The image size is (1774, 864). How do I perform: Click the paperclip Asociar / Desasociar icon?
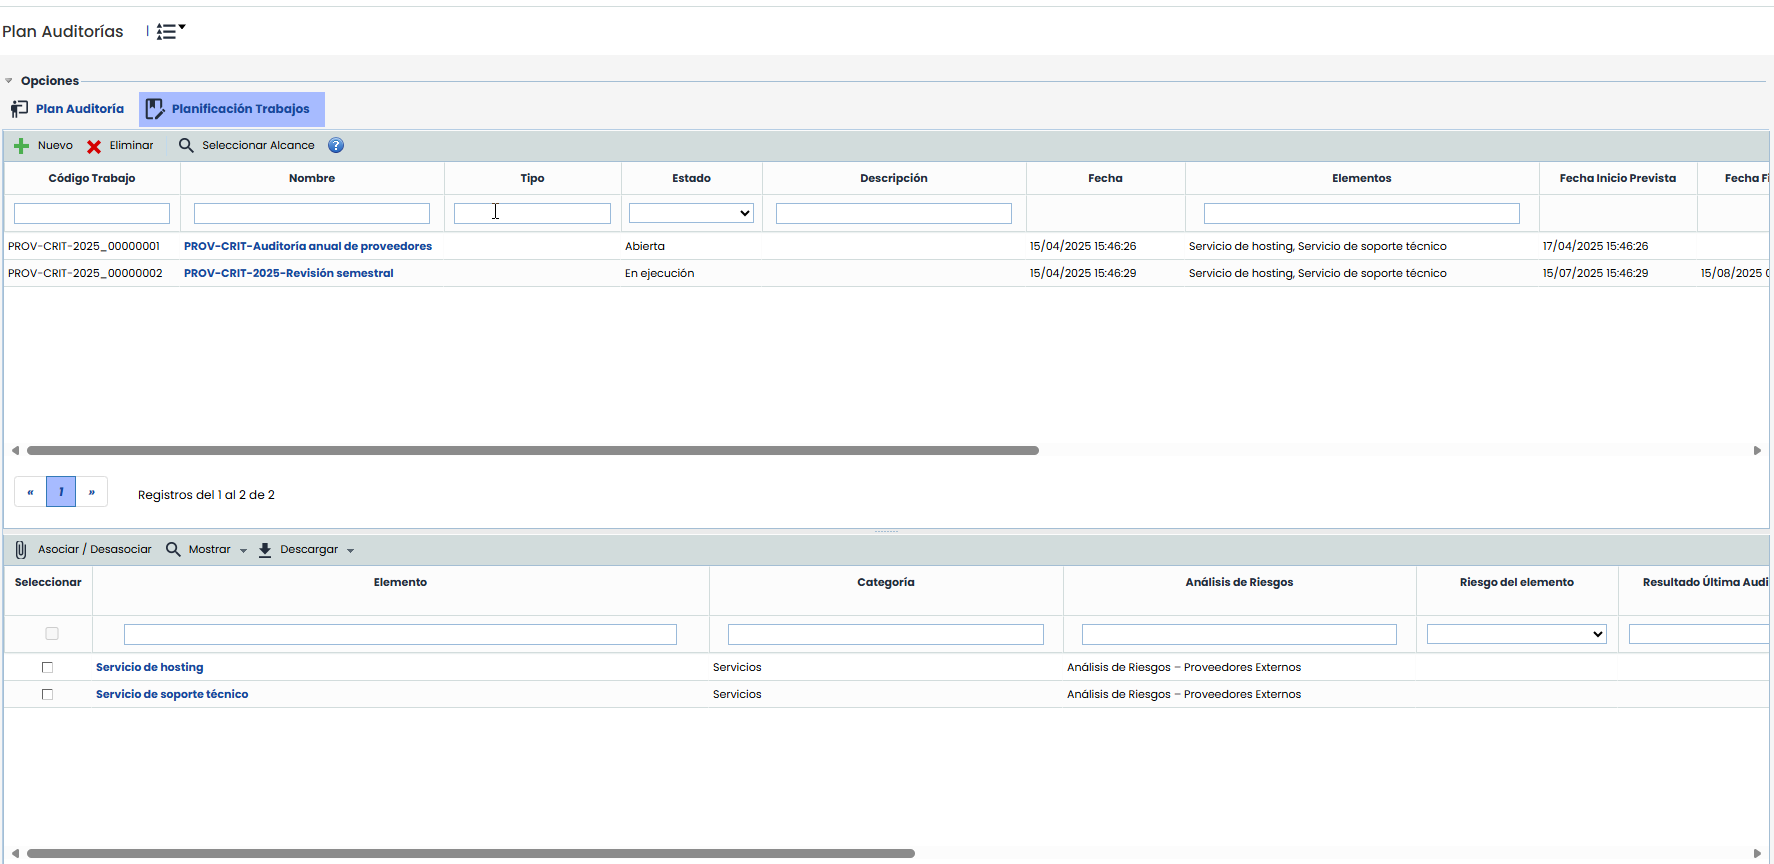(21, 550)
